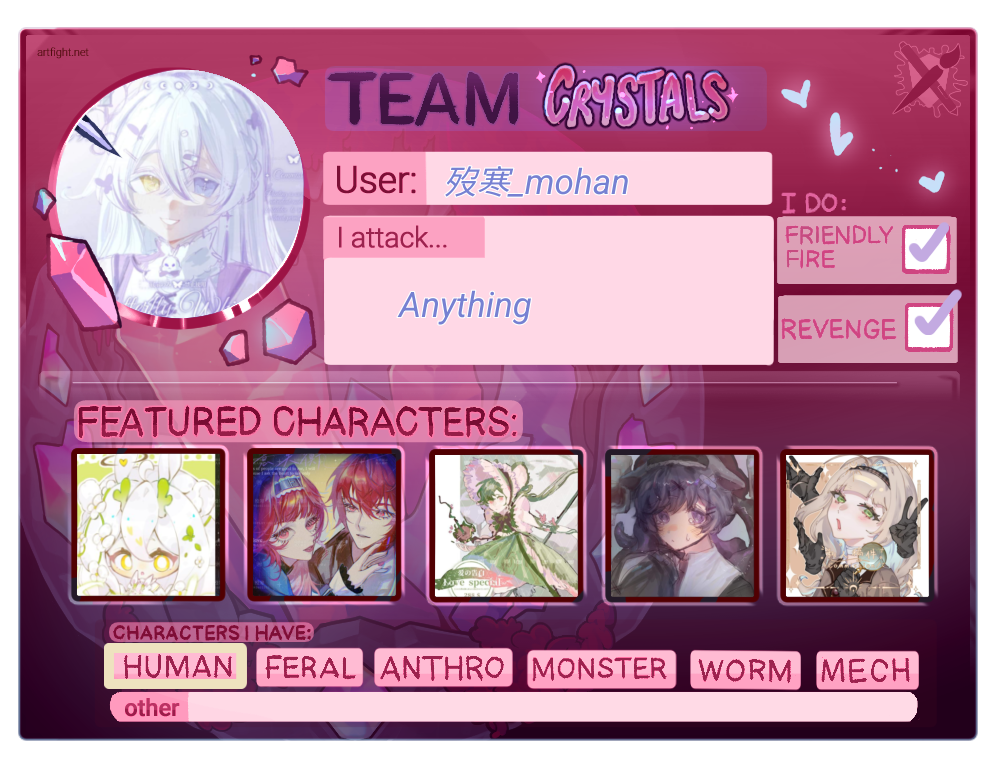
Task: Select the MONSTER character type tag
Action: pos(601,669)
